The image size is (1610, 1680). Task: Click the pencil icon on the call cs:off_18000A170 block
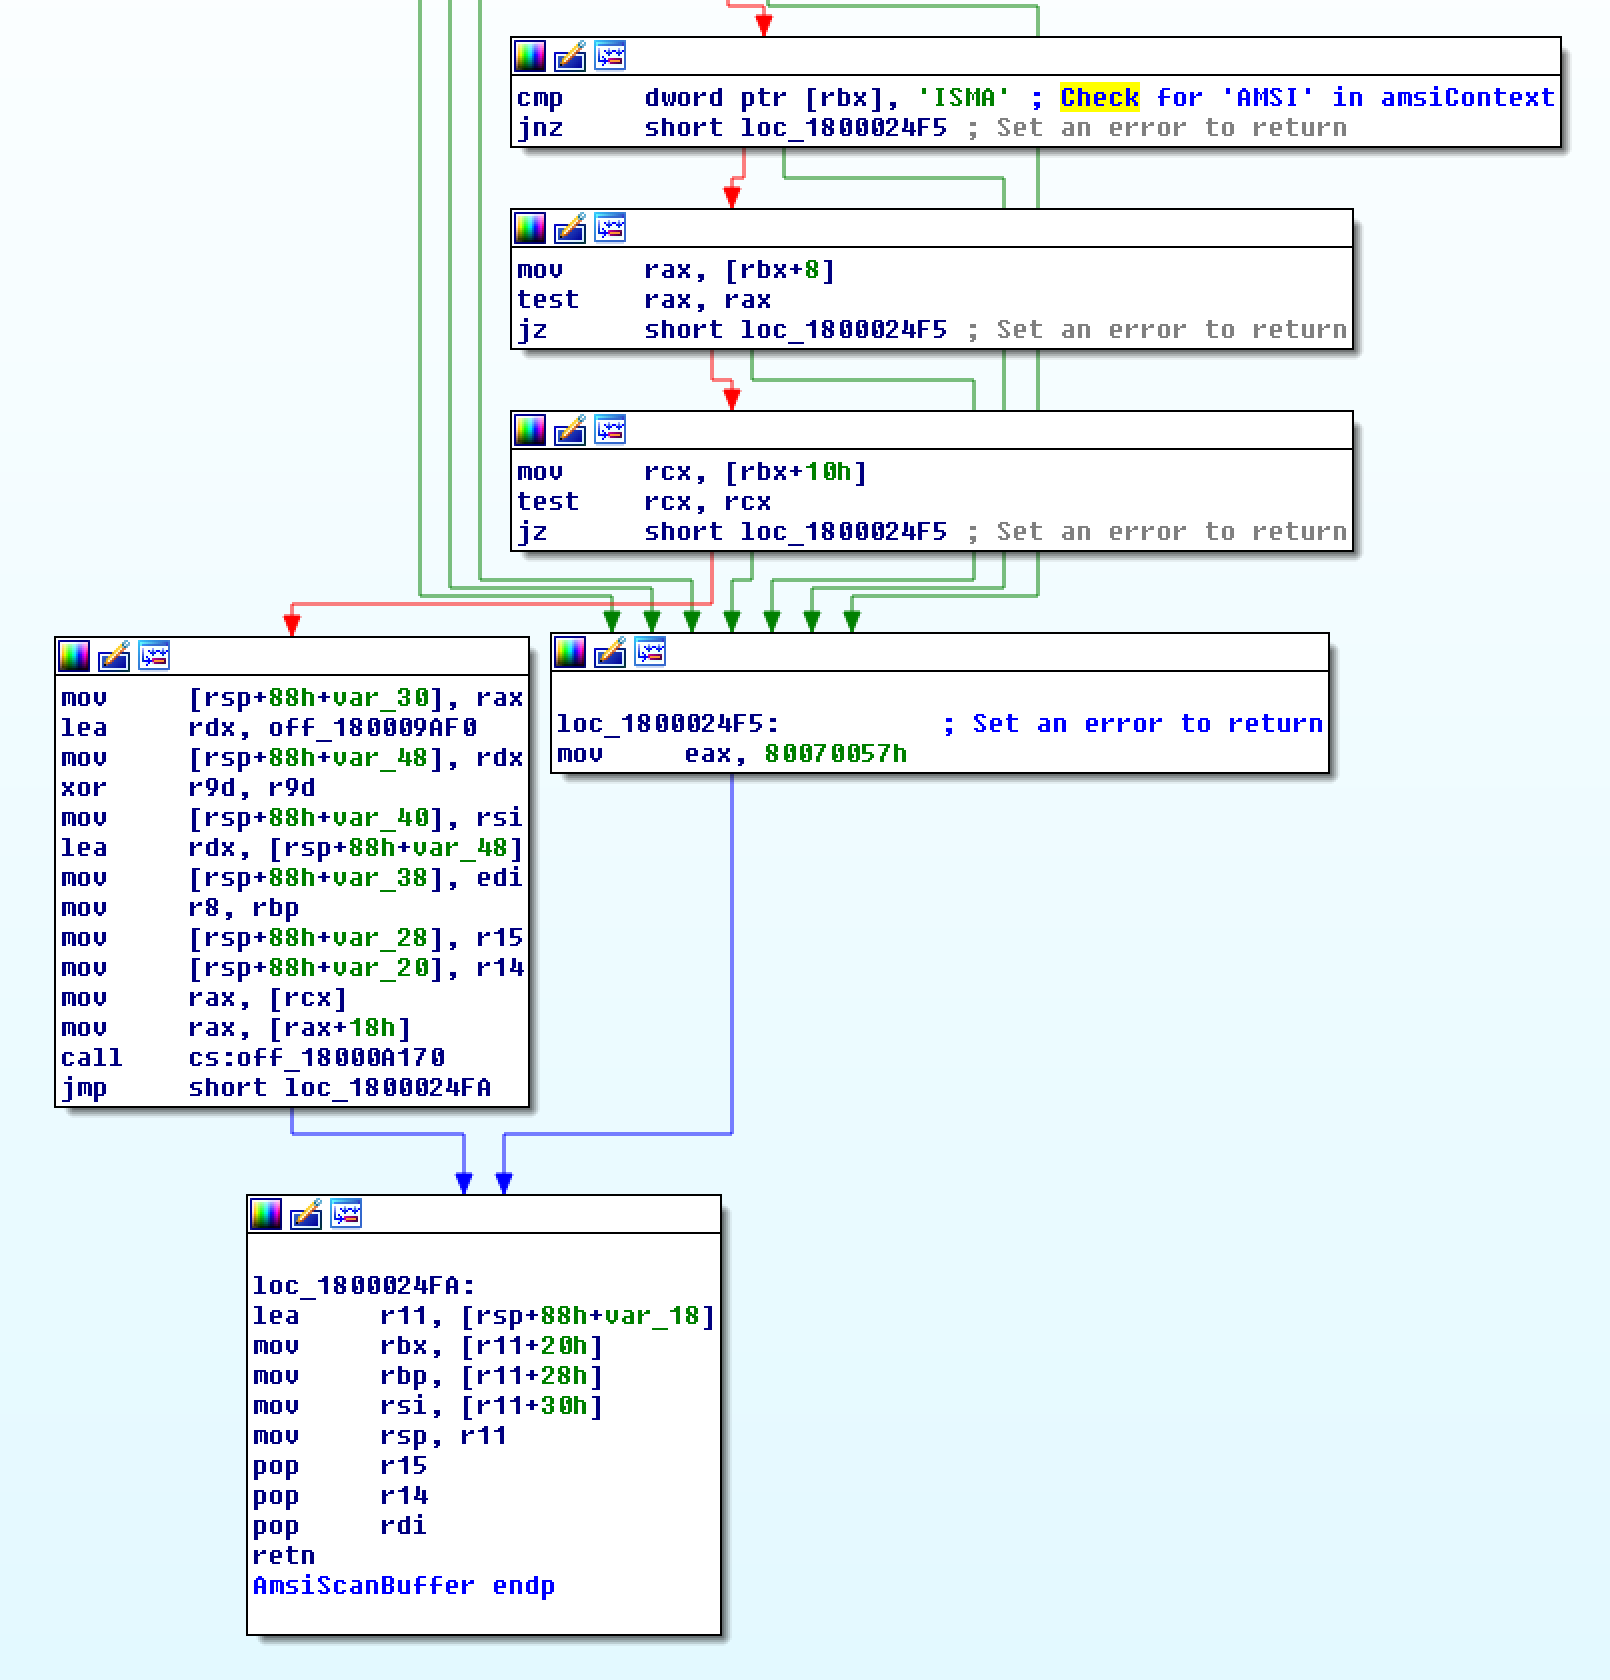click(x=114, y=656)
